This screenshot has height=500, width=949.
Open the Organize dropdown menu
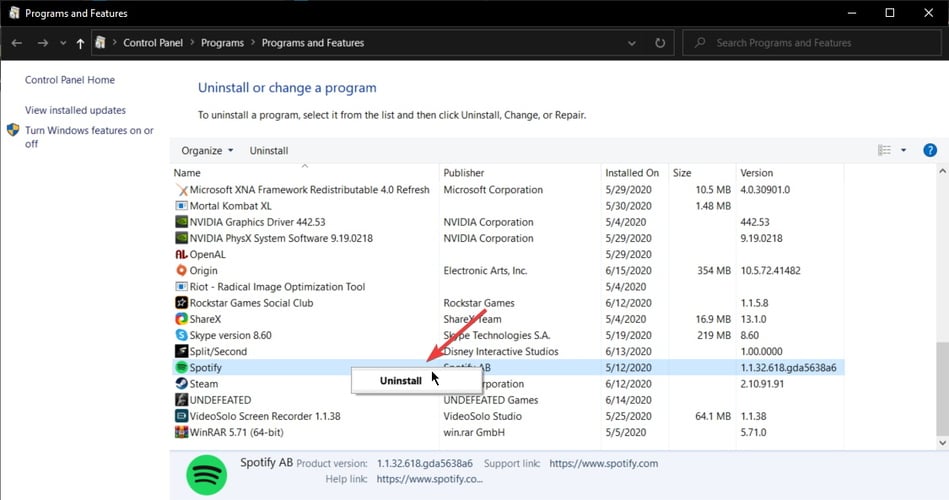pos(207,151)
